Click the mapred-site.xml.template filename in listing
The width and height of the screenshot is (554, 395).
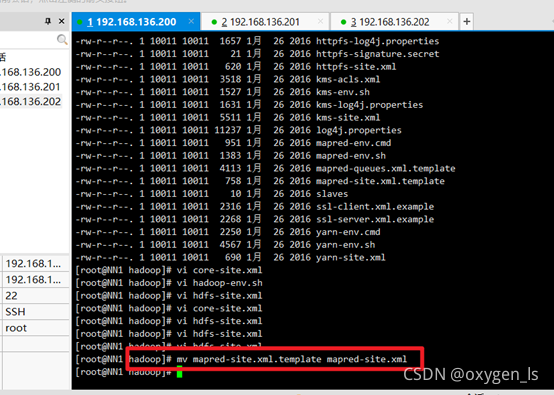pyautogui.click(x=380, y=181)
